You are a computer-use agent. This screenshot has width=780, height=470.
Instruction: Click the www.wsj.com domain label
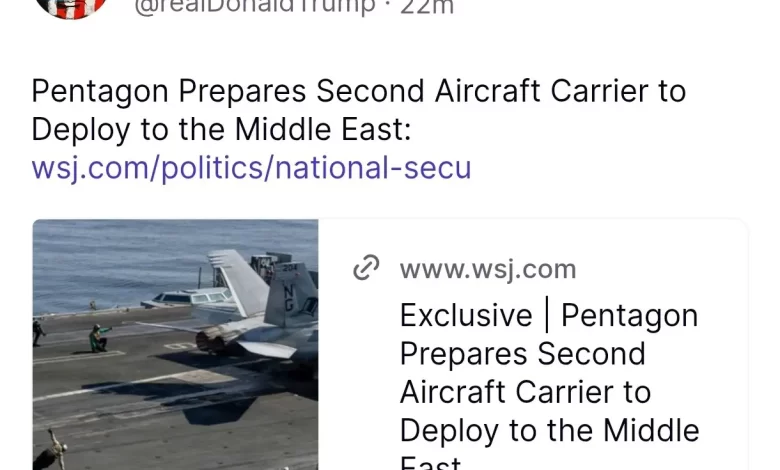[x=488, y=269]
